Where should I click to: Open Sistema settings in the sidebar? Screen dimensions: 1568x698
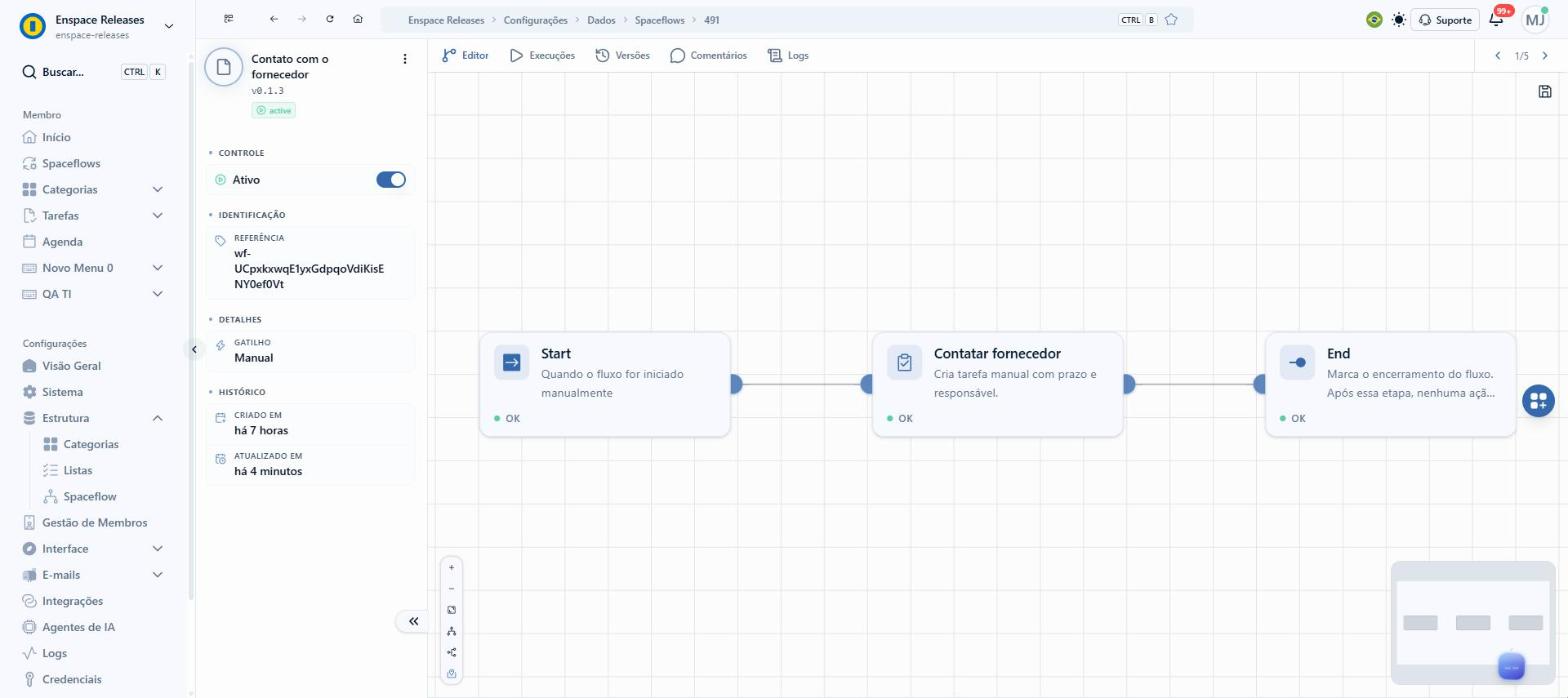(62, 392)
